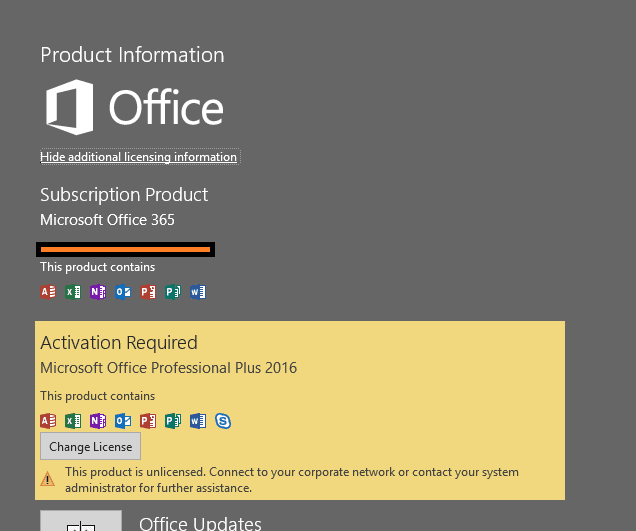Select Word icon under Office 365
636x531 pixels.
[x=198, y=292]
